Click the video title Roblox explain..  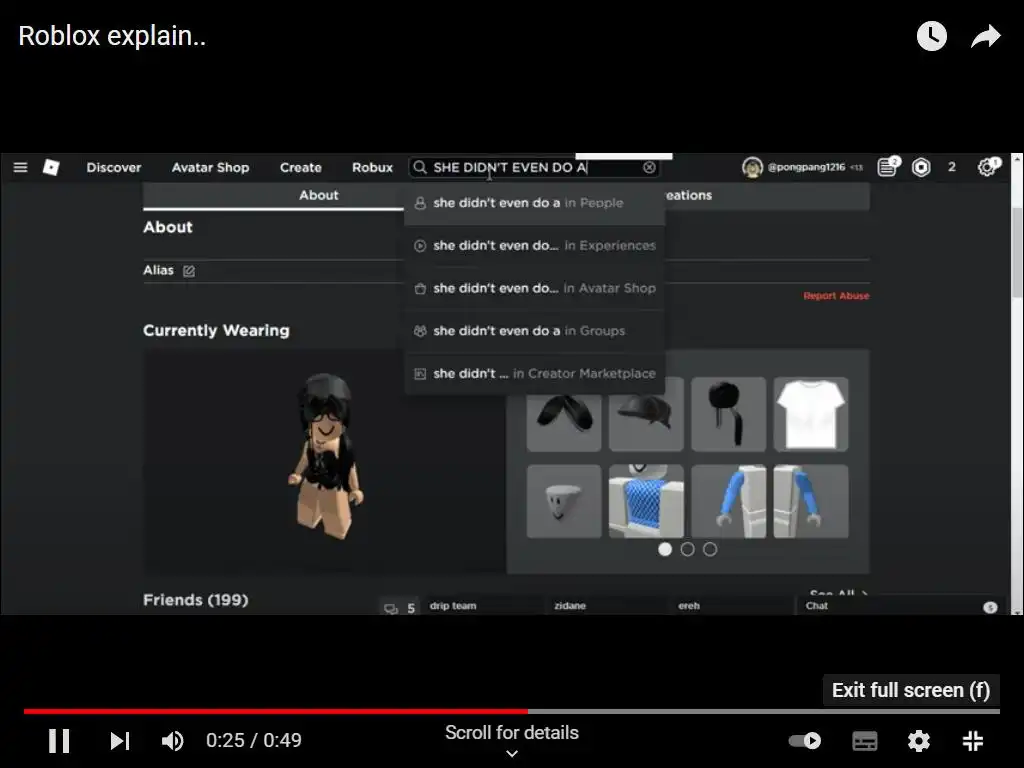click(x=112, y=36)
